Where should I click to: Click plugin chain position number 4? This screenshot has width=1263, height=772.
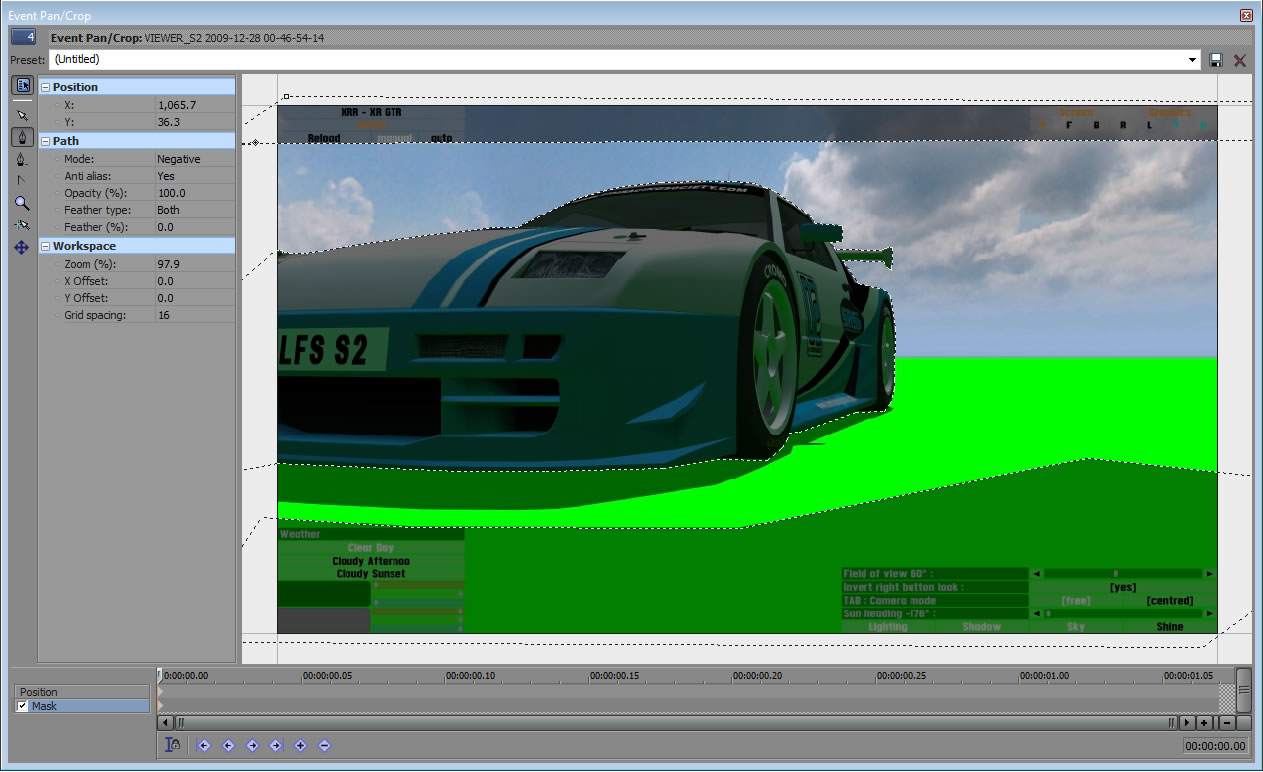tap(25, 37)
